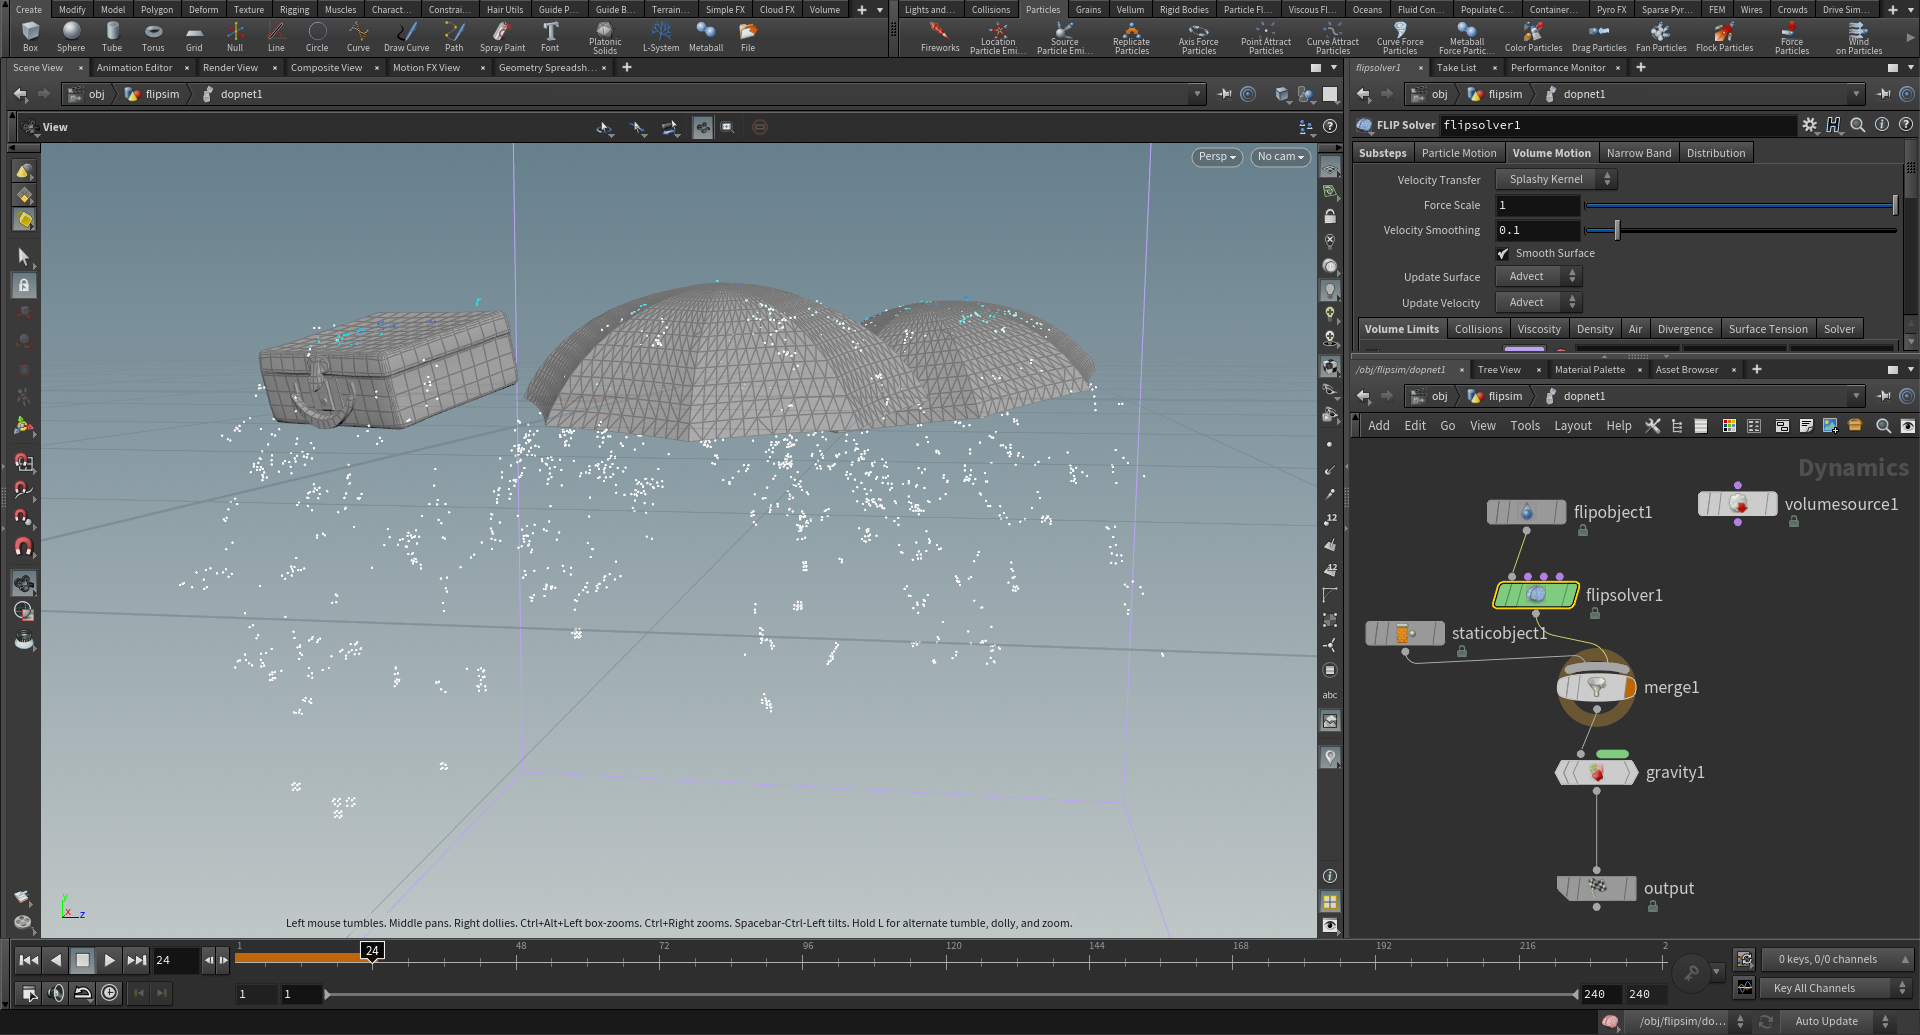Launch the Fireworks particle tool
1920x1035 pixels.
(x=940, y=37)
